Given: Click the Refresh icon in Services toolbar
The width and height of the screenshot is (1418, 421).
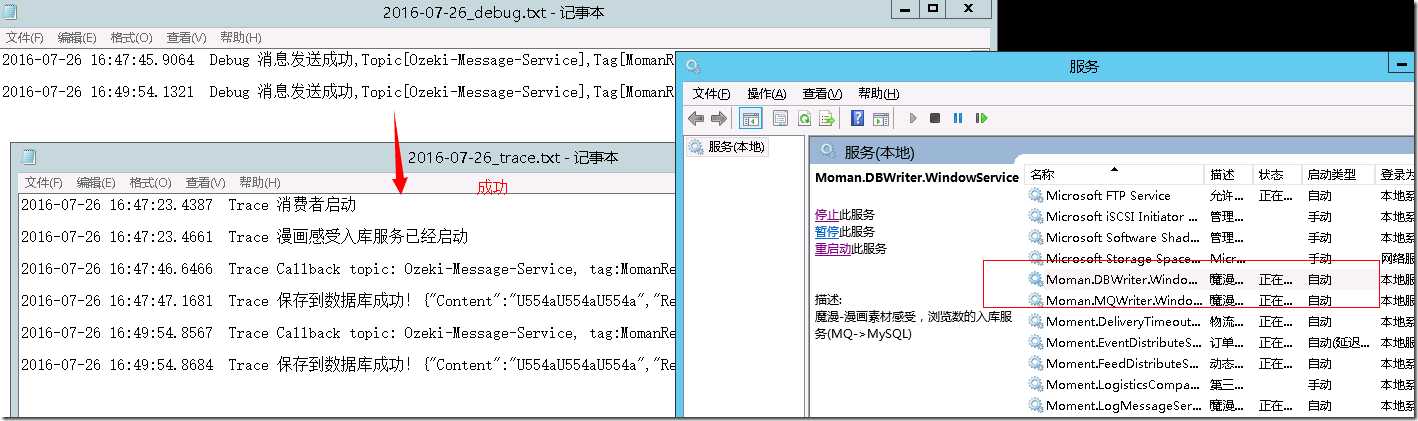Looking at the screenshot, I should point(803,119).
